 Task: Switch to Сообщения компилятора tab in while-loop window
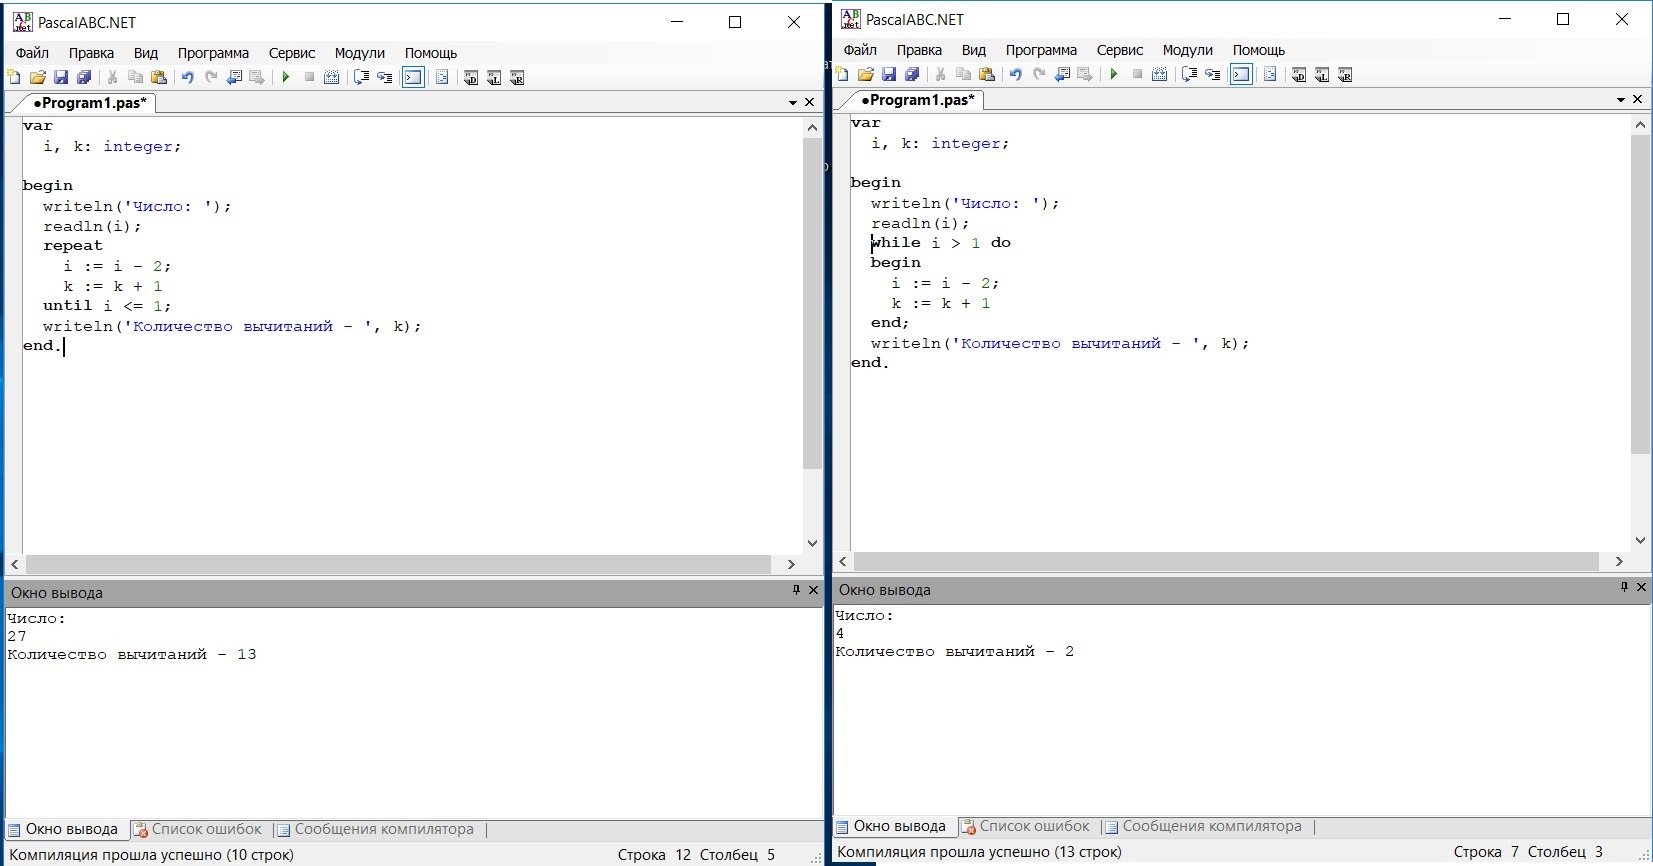(x=1204, y=826)
